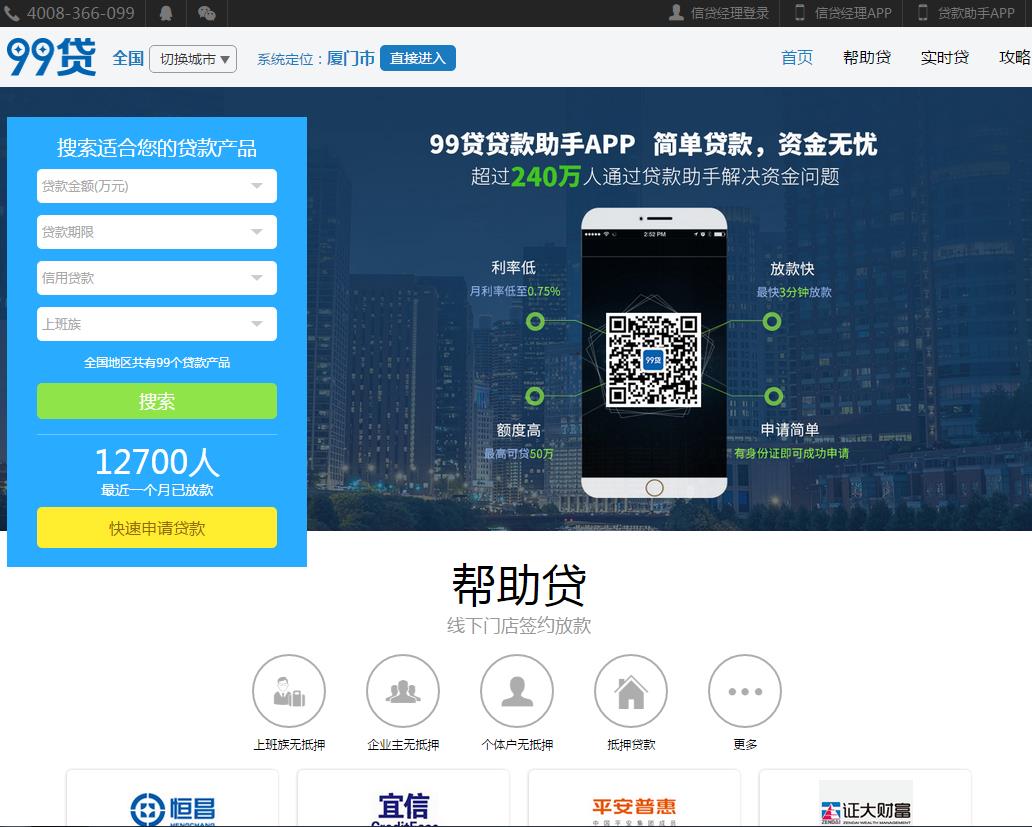This screenshot has width=1032, height=827.
Task: Open the 攻略 nav menu item
Action: 1015,58
